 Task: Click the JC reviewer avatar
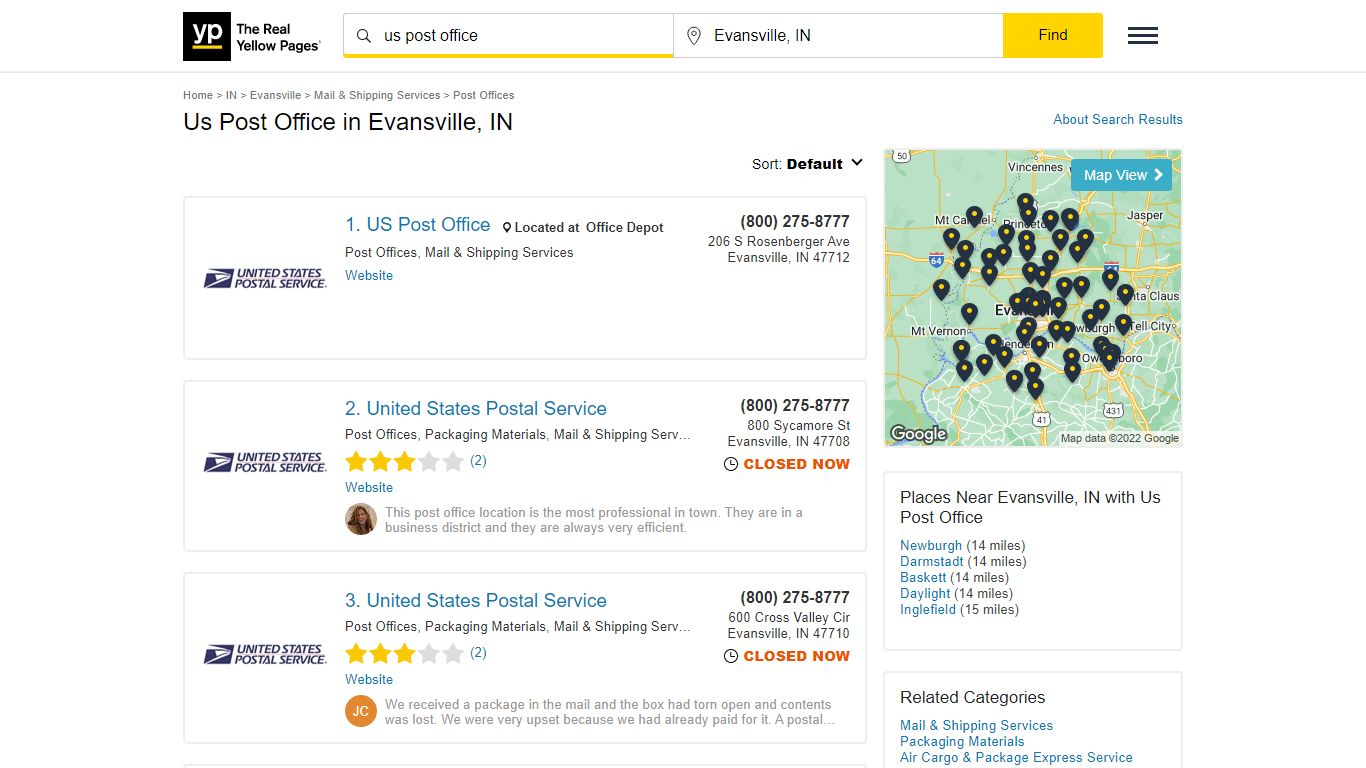tap(361, 711)
